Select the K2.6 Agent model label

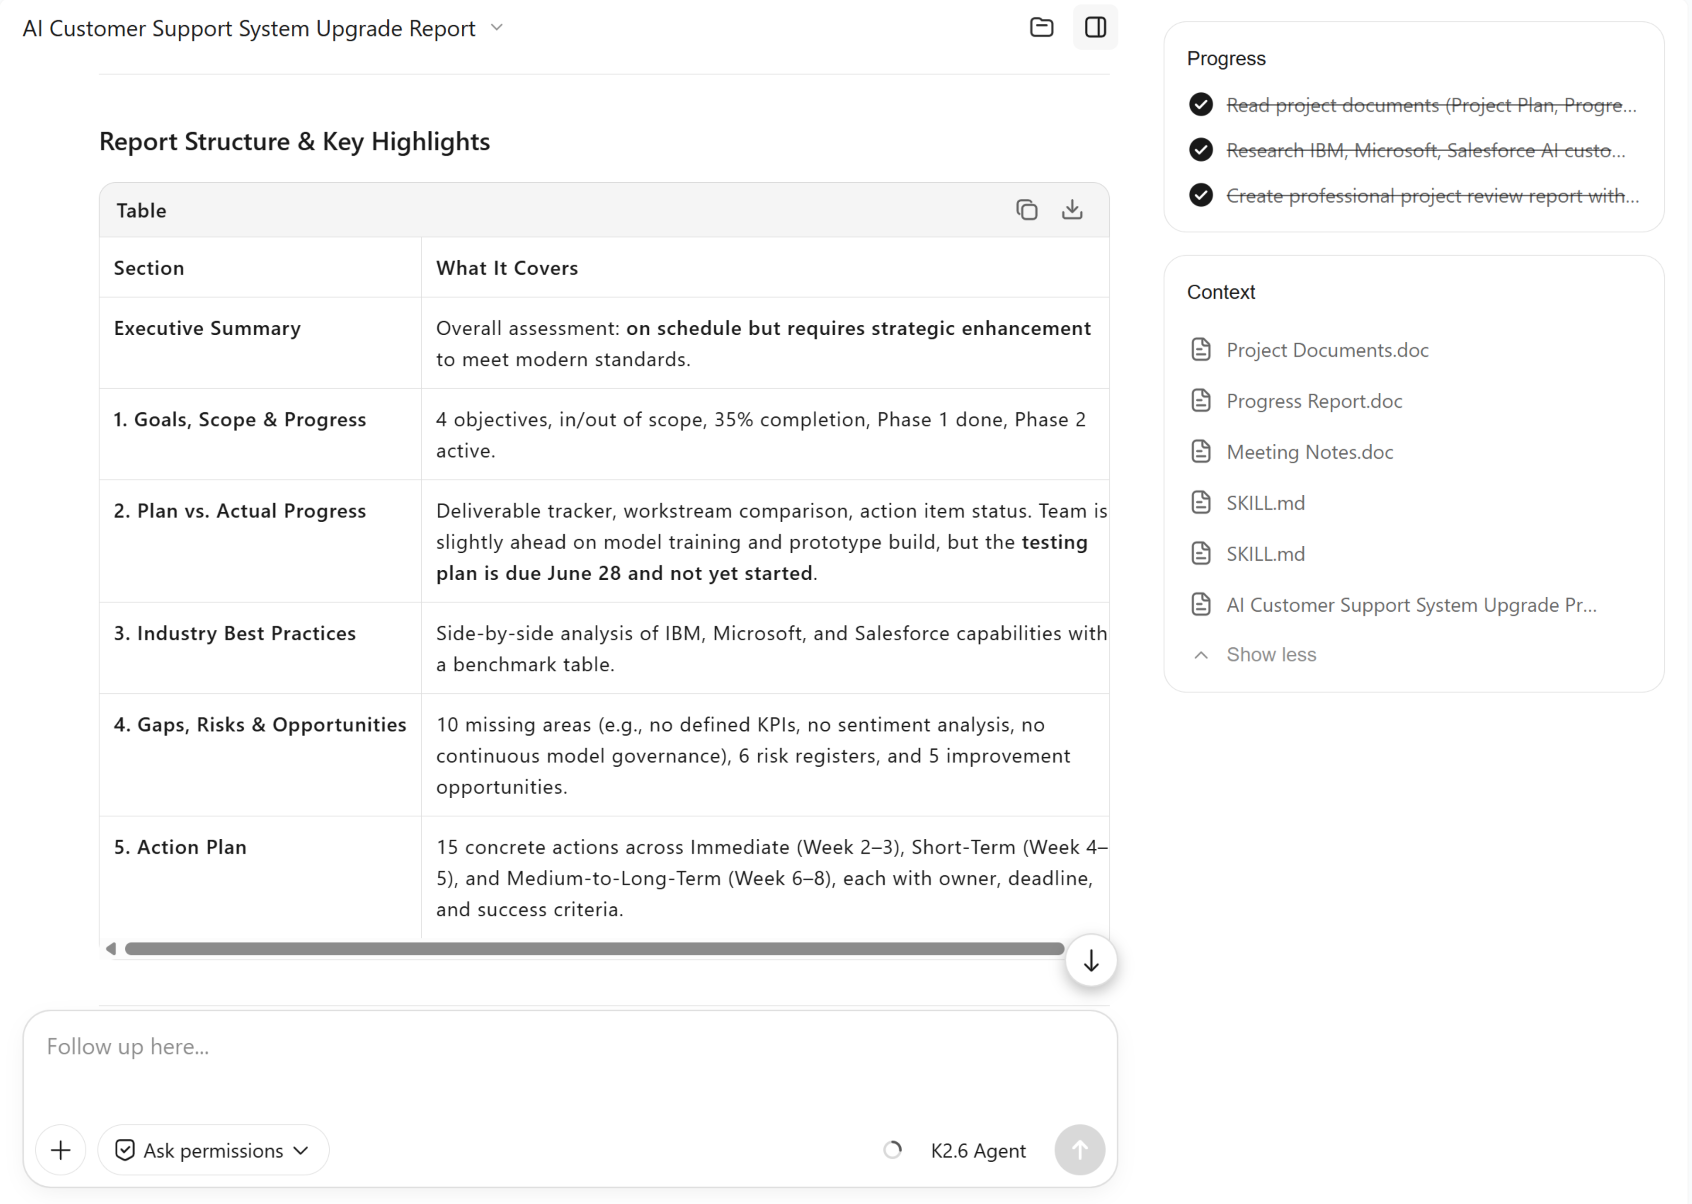(978, 1151)
